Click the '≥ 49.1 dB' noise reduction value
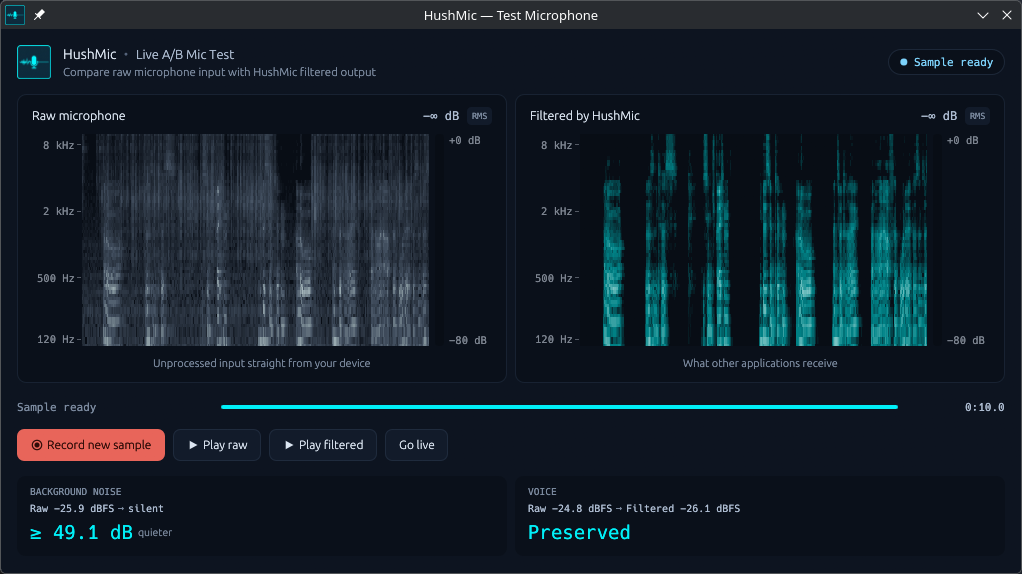Image resolution: width=1022 pixels, height=574 pixels. click(x=81, y=532)
